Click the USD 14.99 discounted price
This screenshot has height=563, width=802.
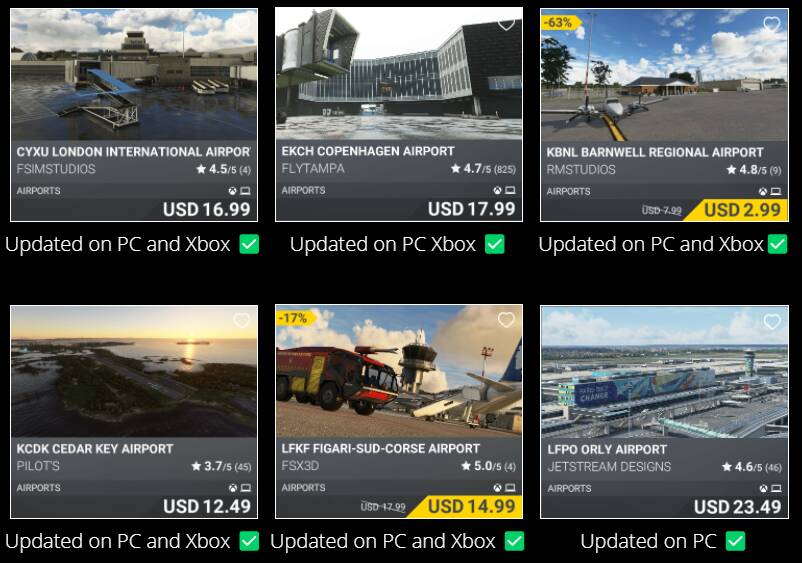(471, 506)
